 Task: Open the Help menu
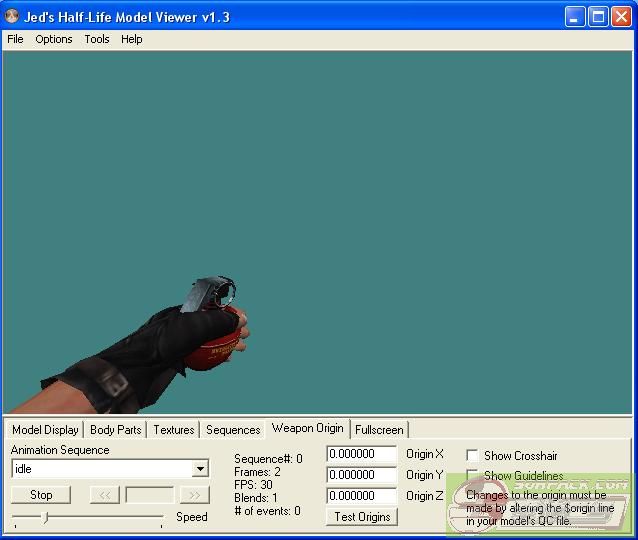(x=131, y=39)
